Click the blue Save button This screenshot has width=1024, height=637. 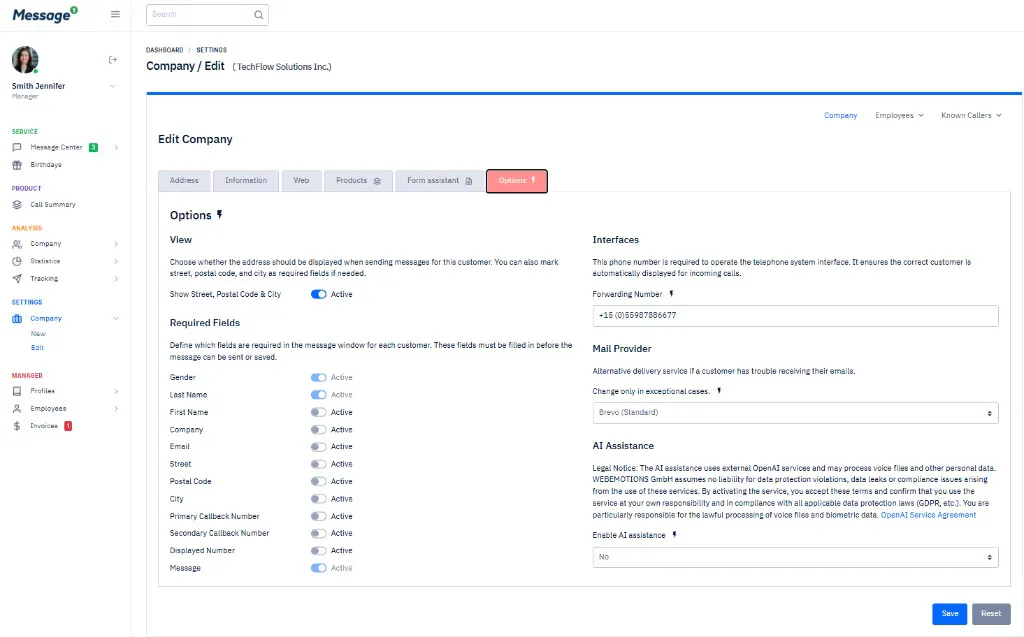pyautogui.click(x=950, y=613)
